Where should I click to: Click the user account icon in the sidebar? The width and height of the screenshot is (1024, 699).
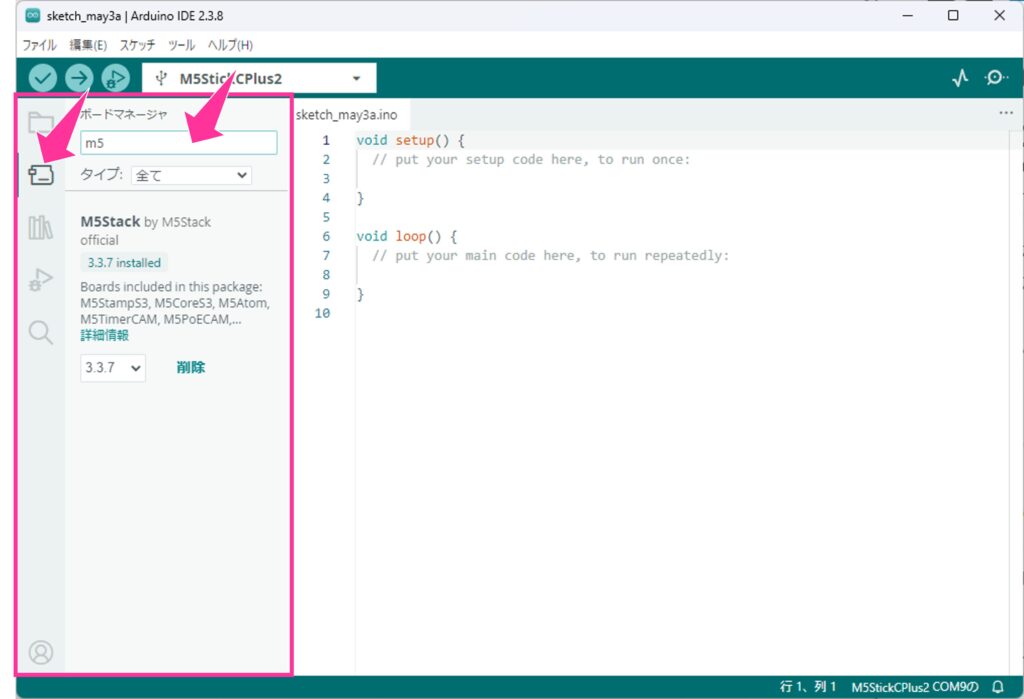click(x=40, y=652)
